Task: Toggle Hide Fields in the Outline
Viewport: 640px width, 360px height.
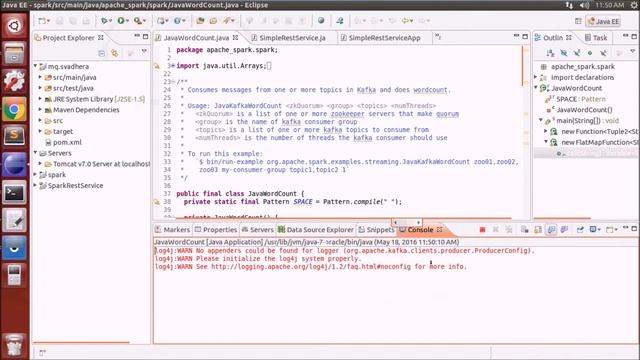Action: point(564,53)
